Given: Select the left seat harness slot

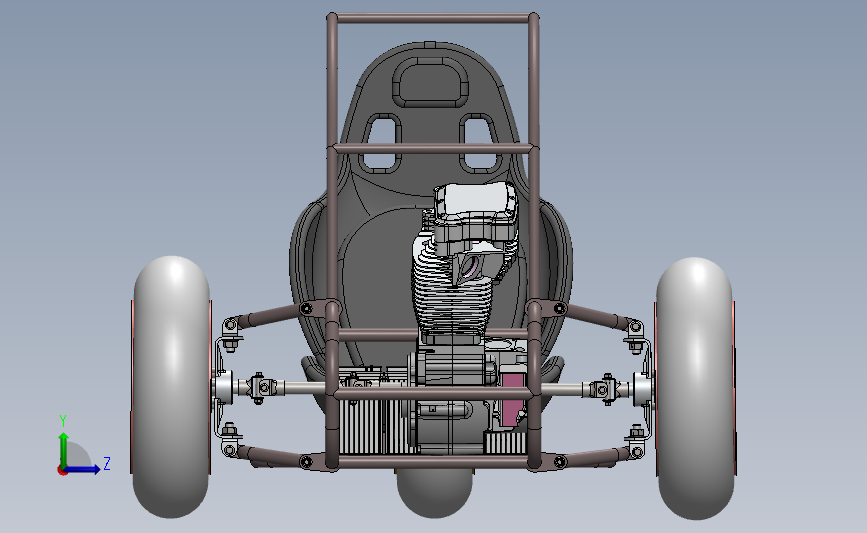Looking at the screenshot, I should pos(380,143).
